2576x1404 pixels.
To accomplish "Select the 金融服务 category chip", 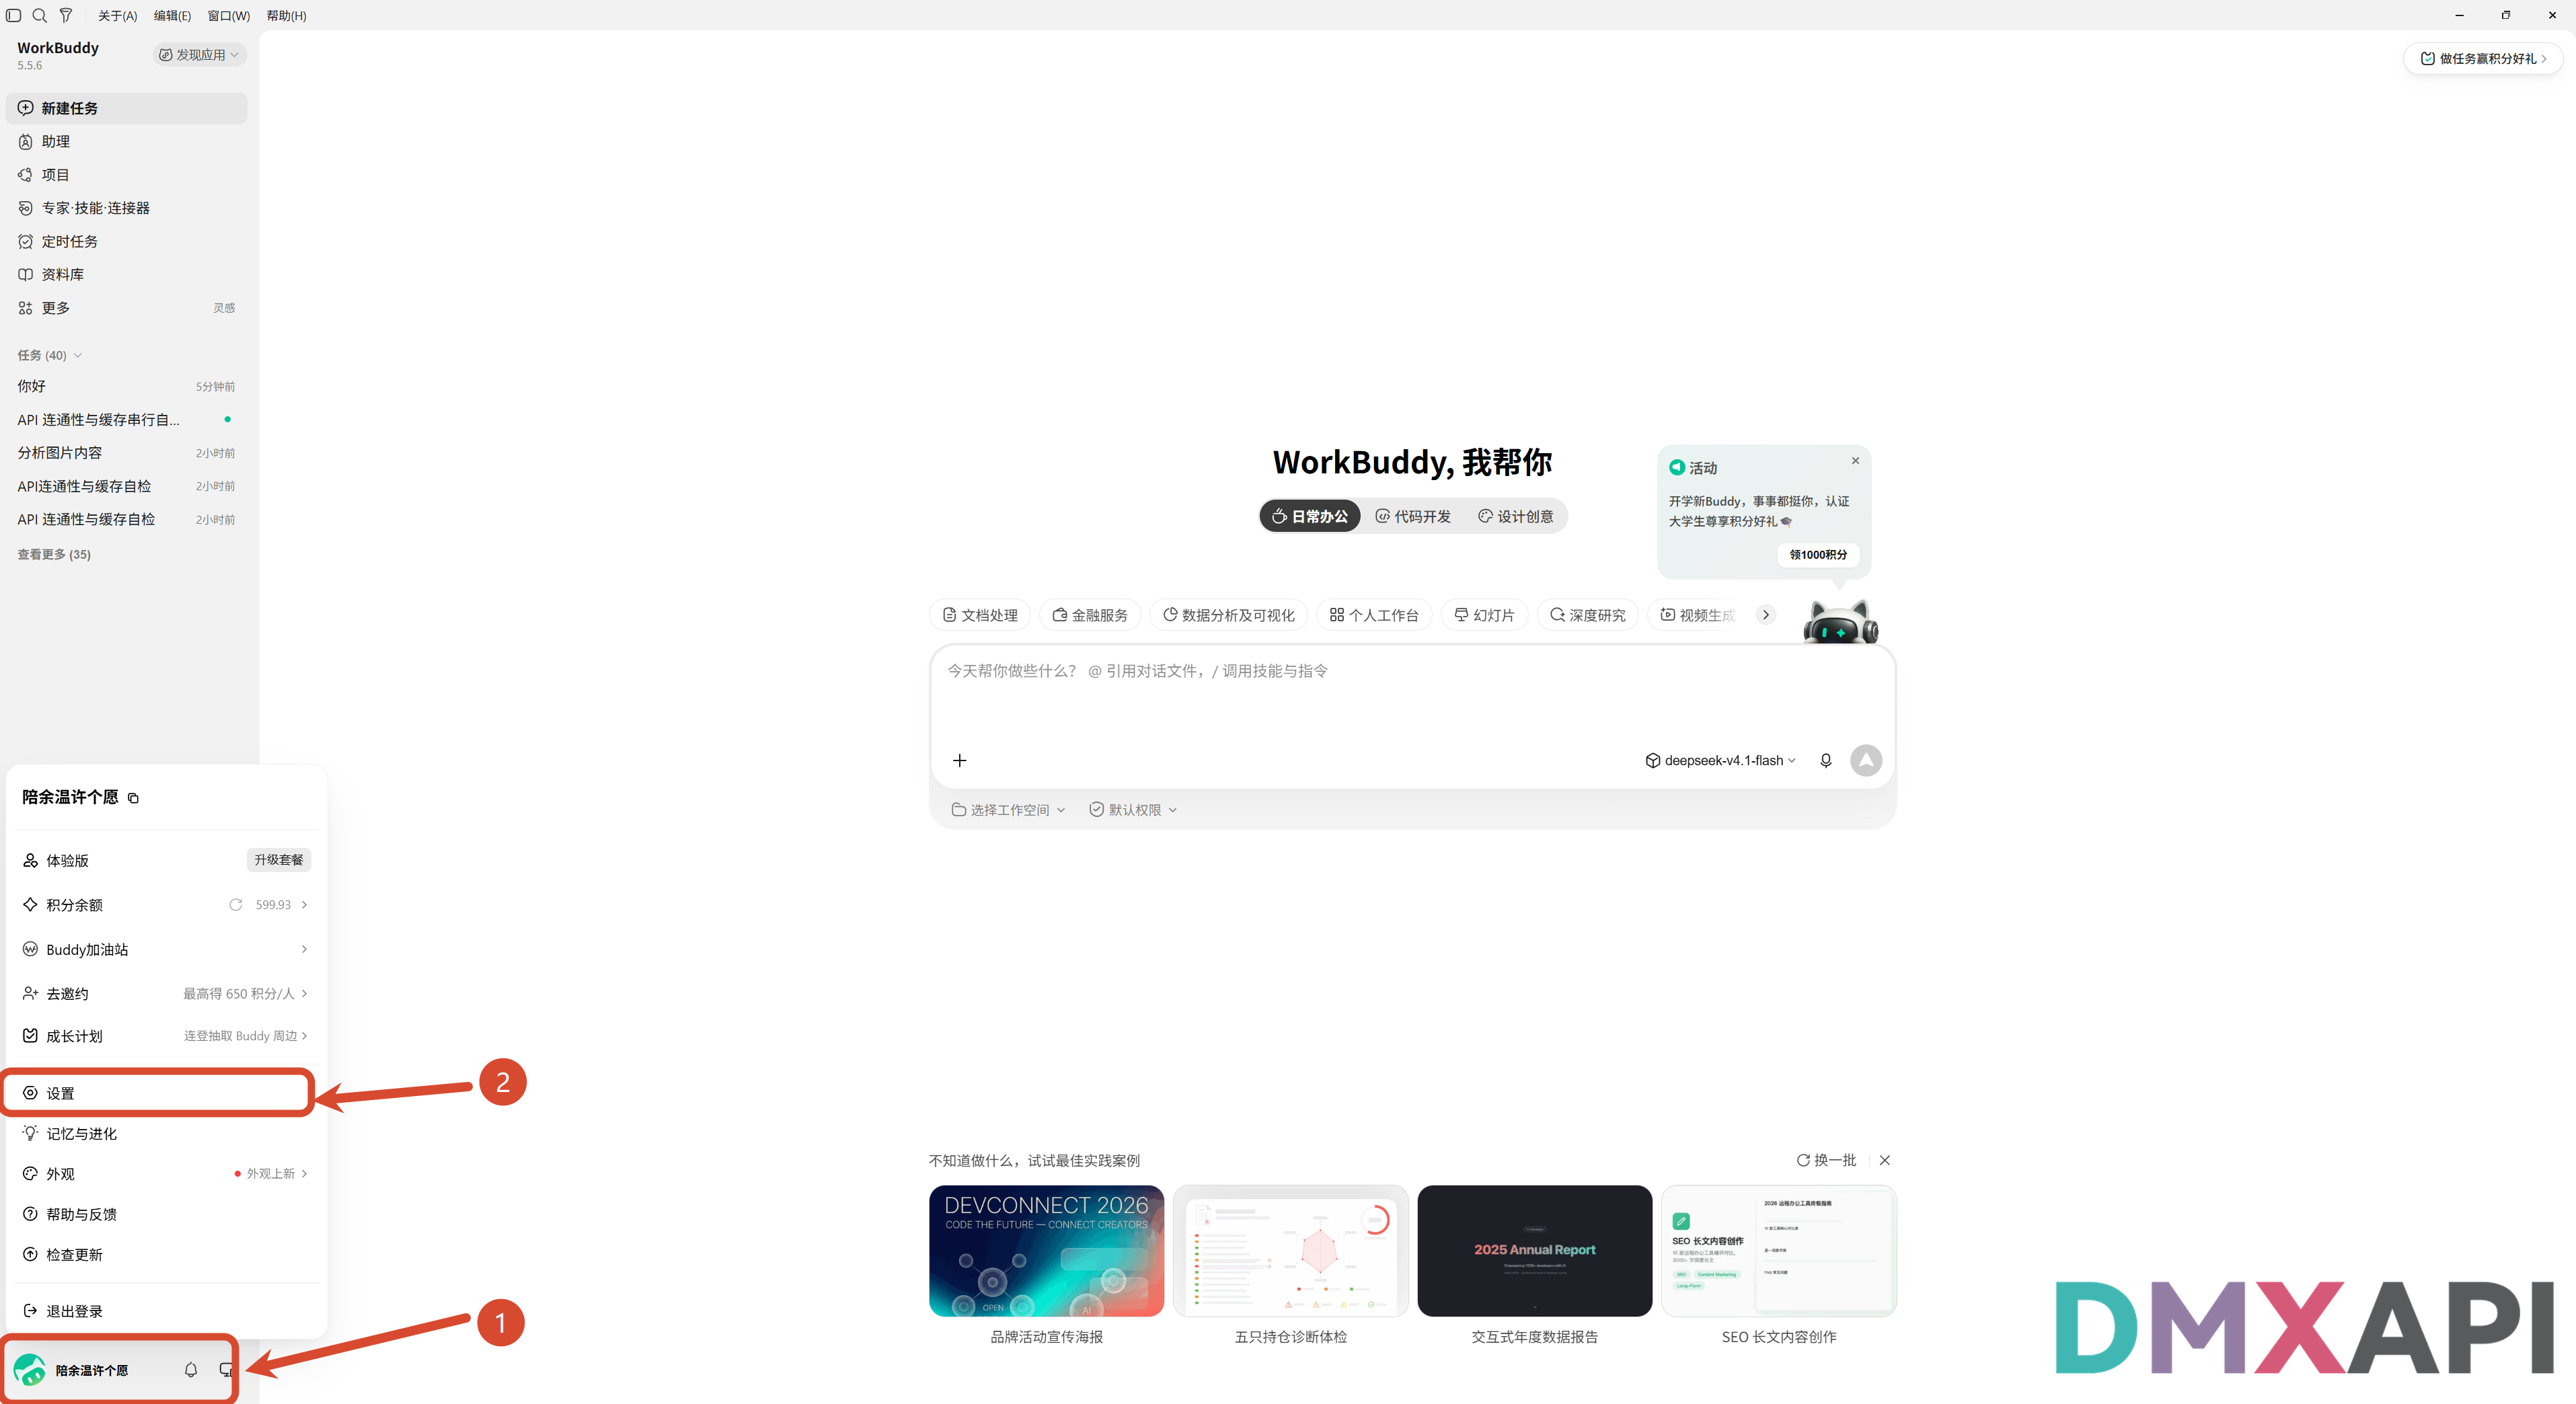I will 1090,615.
